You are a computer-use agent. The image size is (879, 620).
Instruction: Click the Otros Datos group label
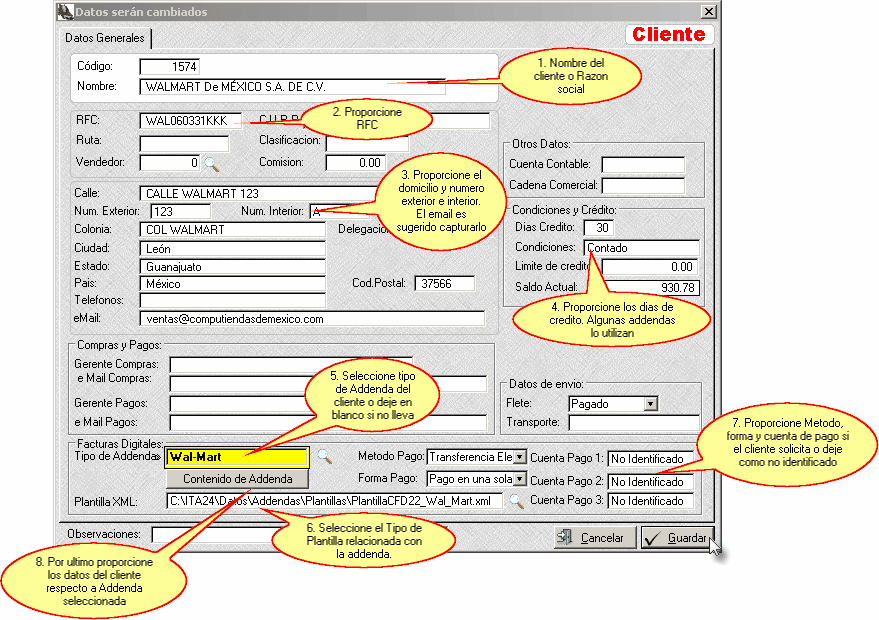[x=541, y=144]
